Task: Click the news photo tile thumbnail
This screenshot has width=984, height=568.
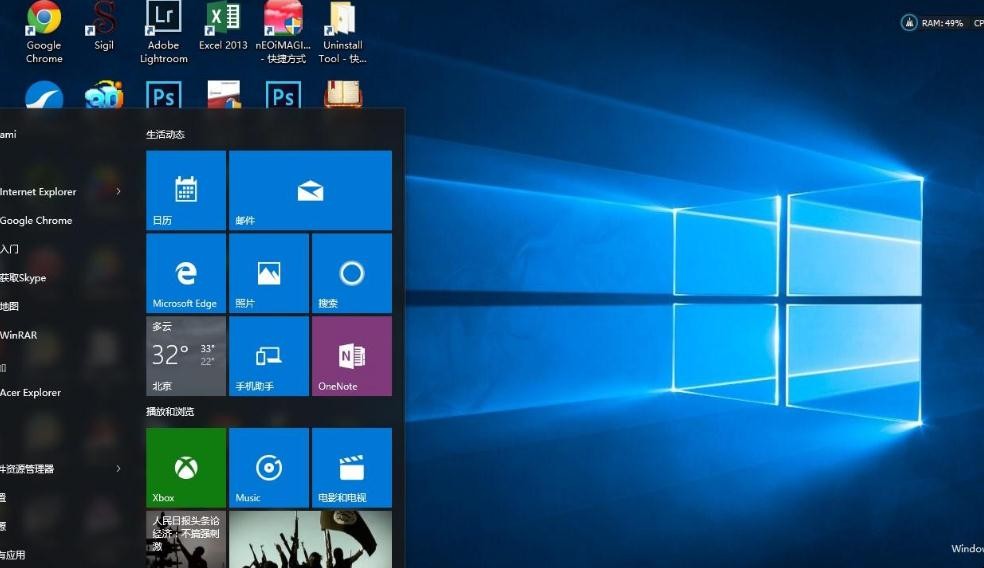Action: [310, 539]
